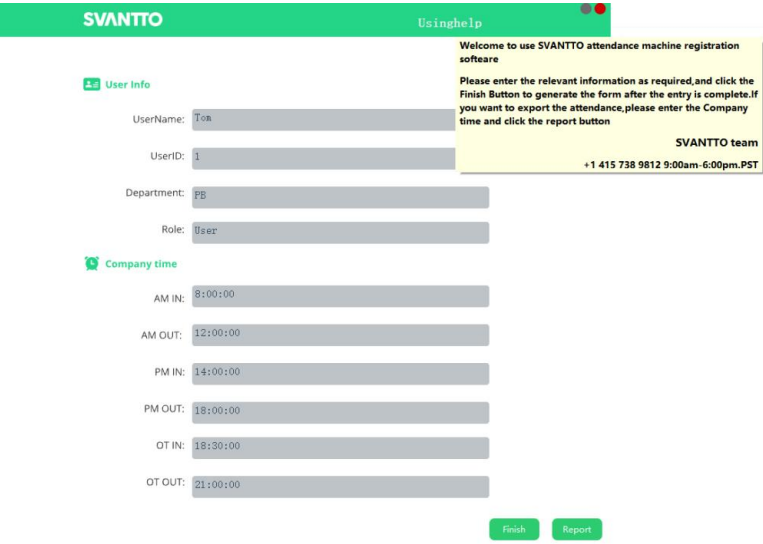Click the AM IN: label
This screenshot has width=763, height=544.
169,298
